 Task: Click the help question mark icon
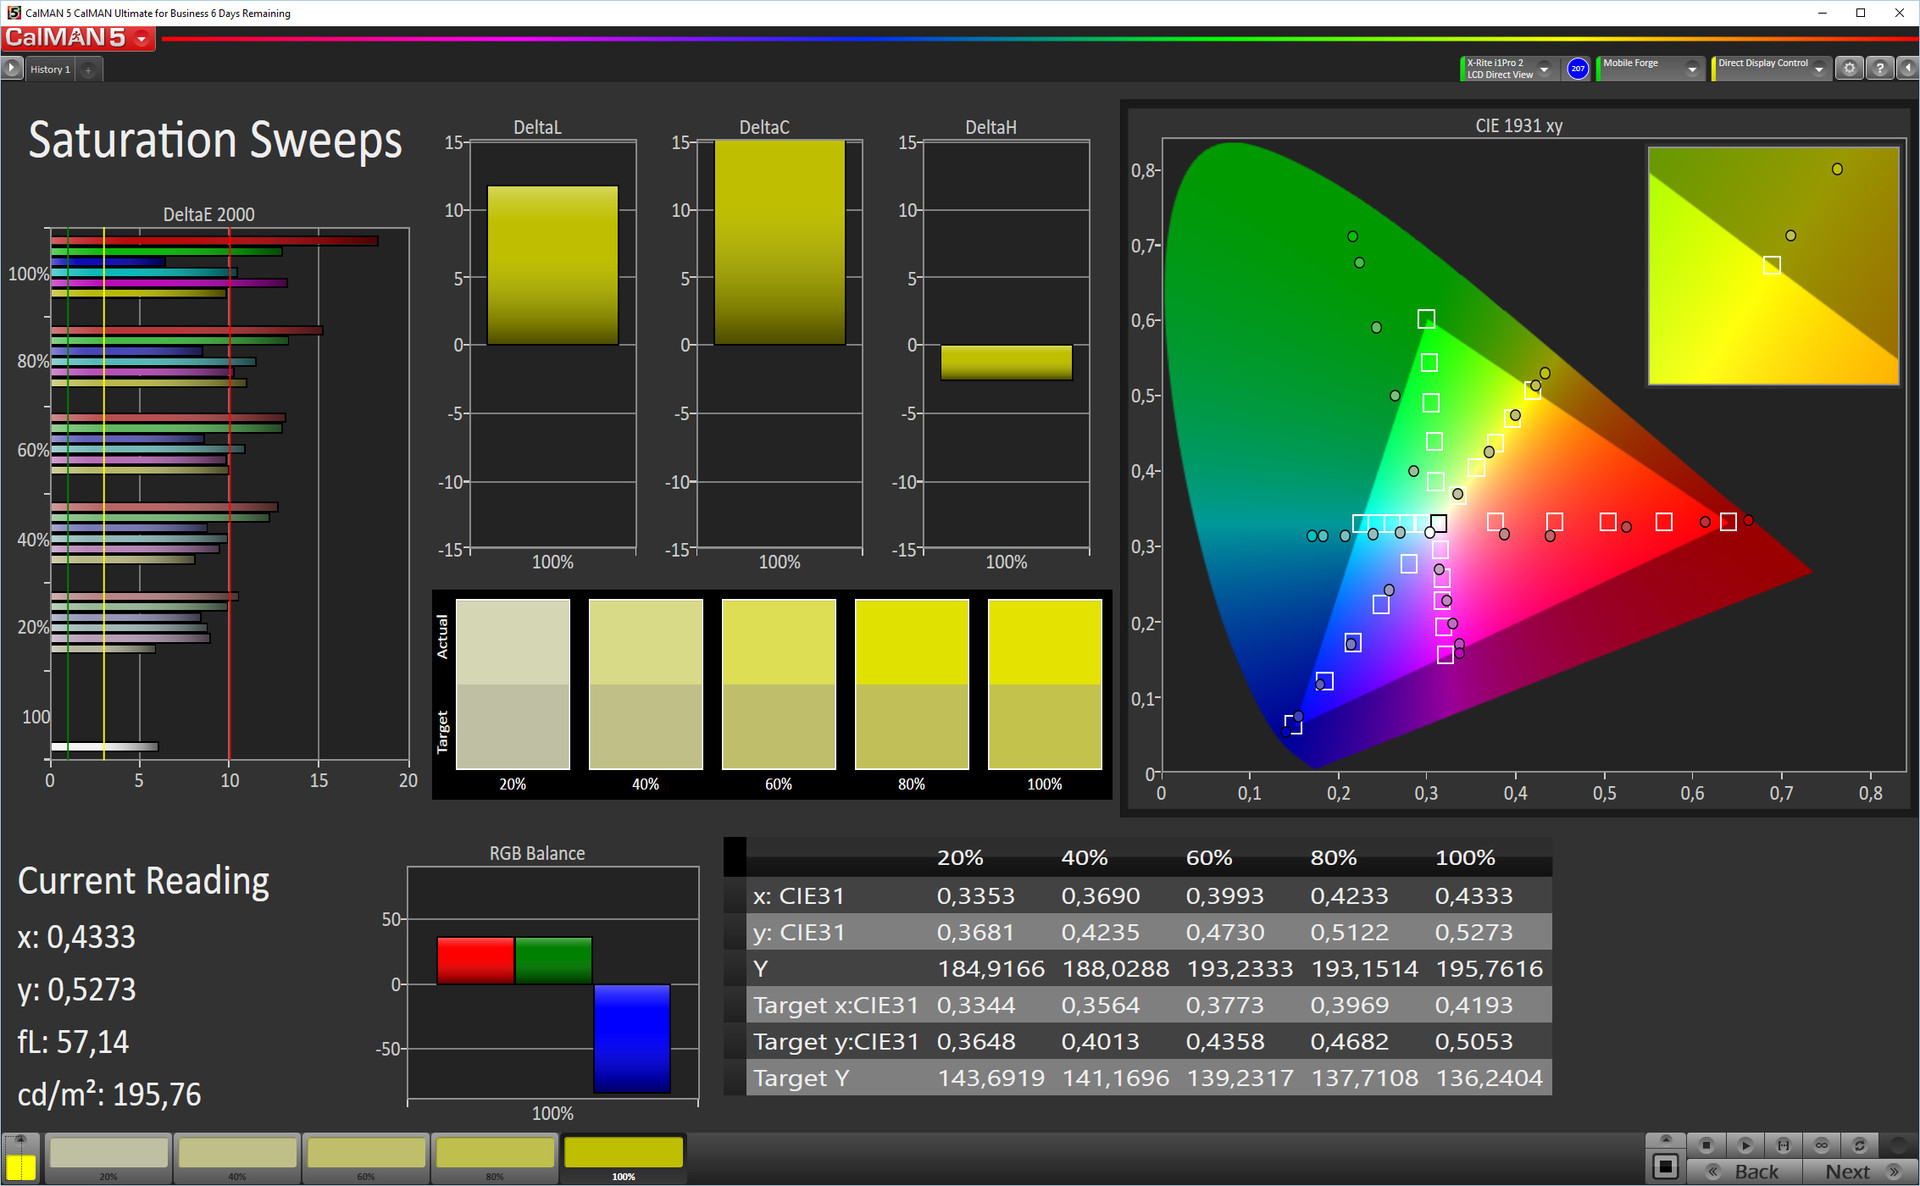click(1880, 68)
